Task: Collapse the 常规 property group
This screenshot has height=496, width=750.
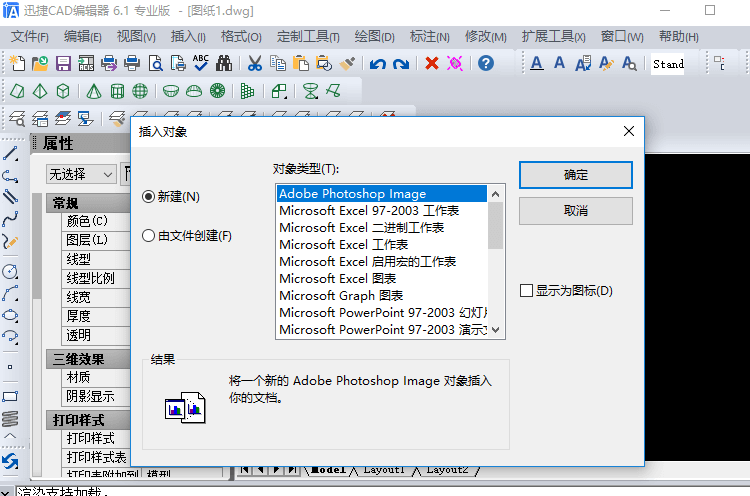Action: [x=88, y=203]
